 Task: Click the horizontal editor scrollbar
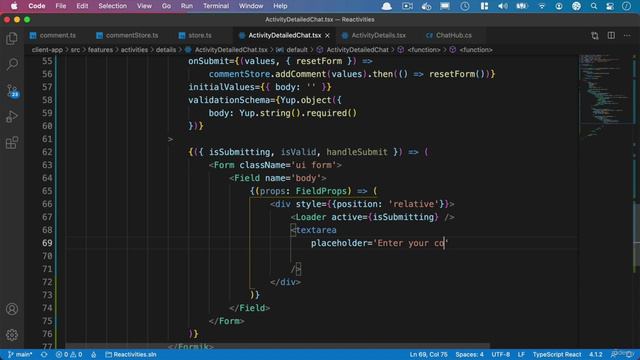coord(278,346)
